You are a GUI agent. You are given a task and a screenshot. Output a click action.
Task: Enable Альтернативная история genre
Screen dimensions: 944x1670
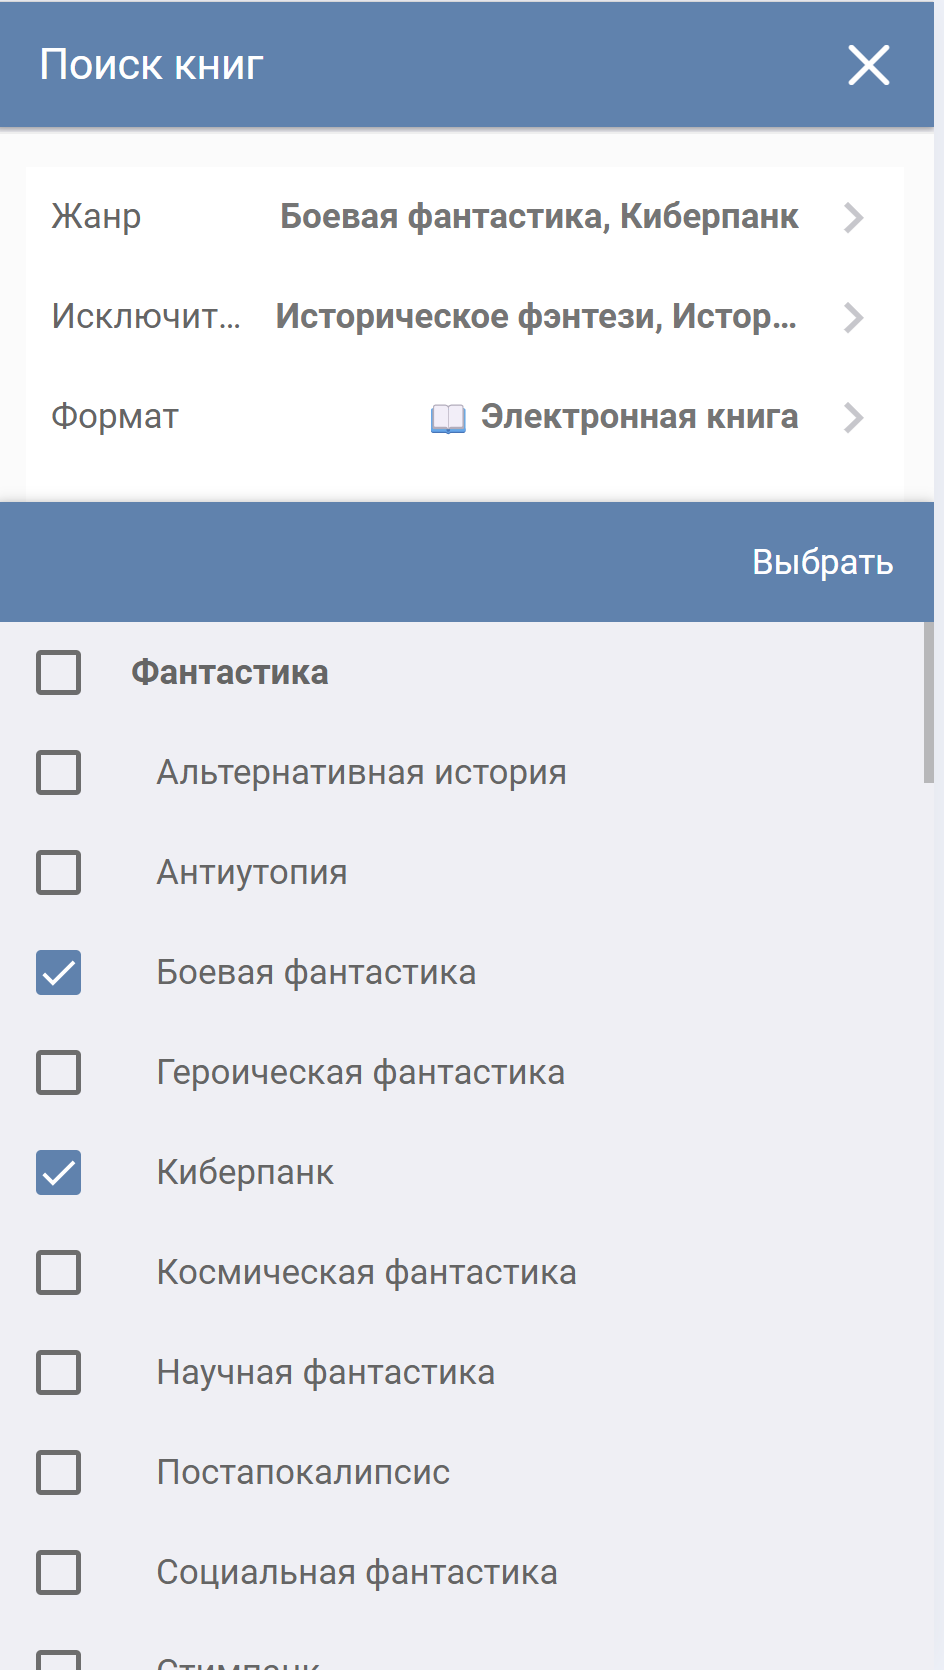pos(59,772)
